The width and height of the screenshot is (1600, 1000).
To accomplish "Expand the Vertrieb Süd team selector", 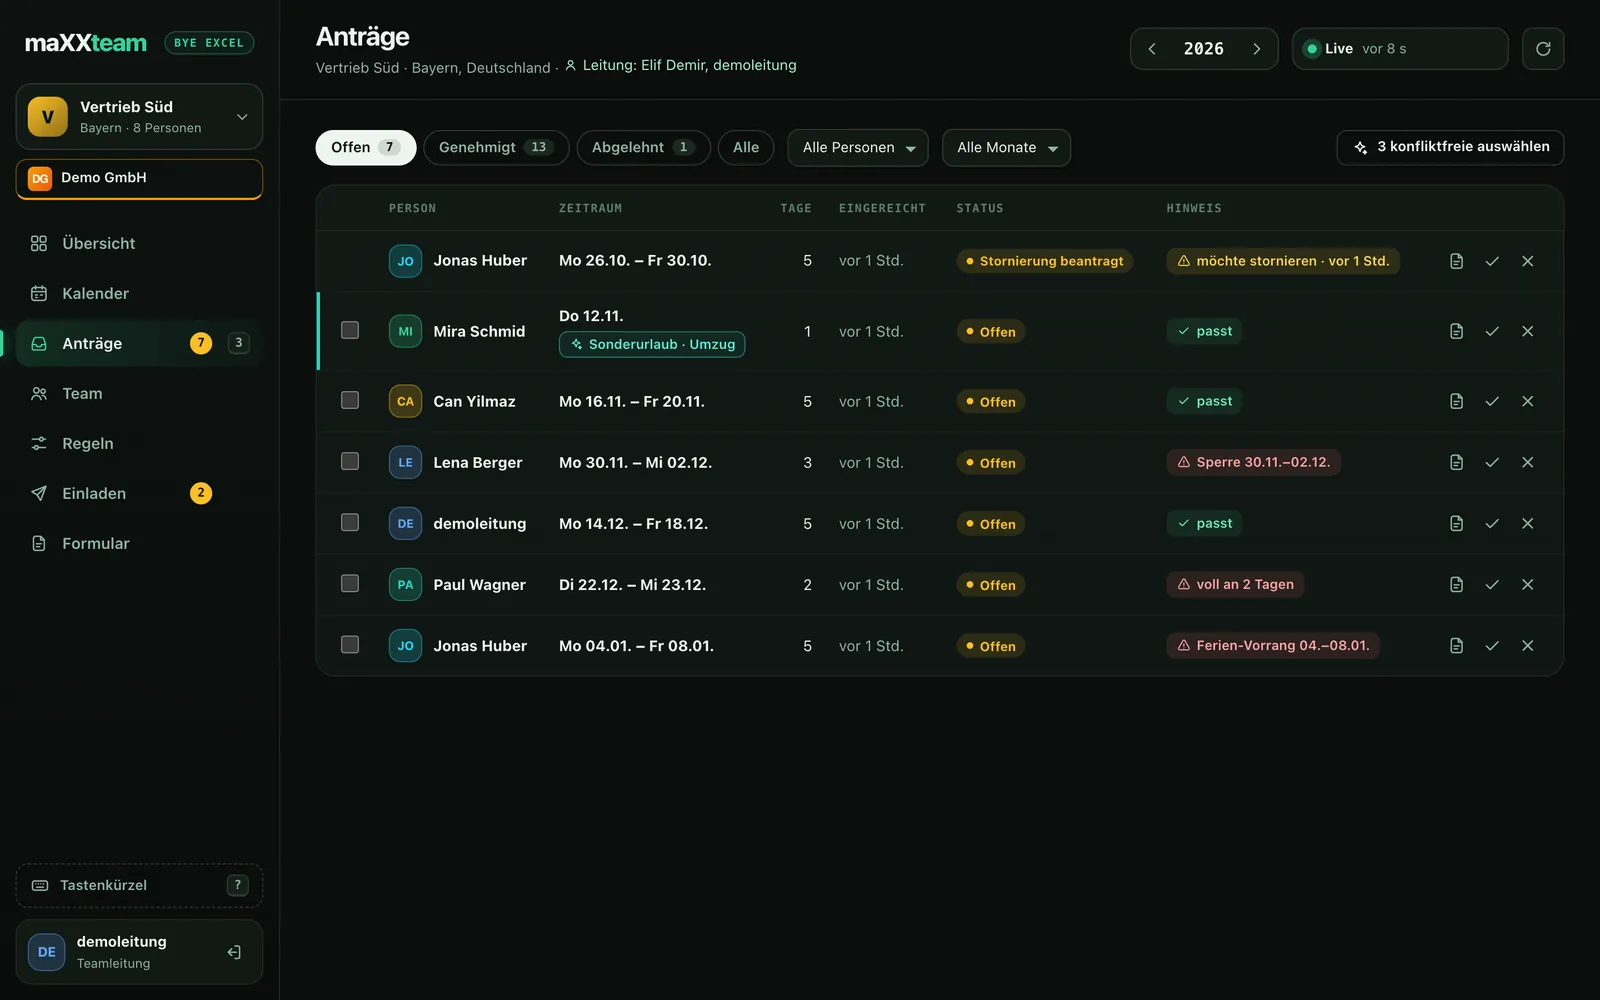I will (x=139, y=117).
